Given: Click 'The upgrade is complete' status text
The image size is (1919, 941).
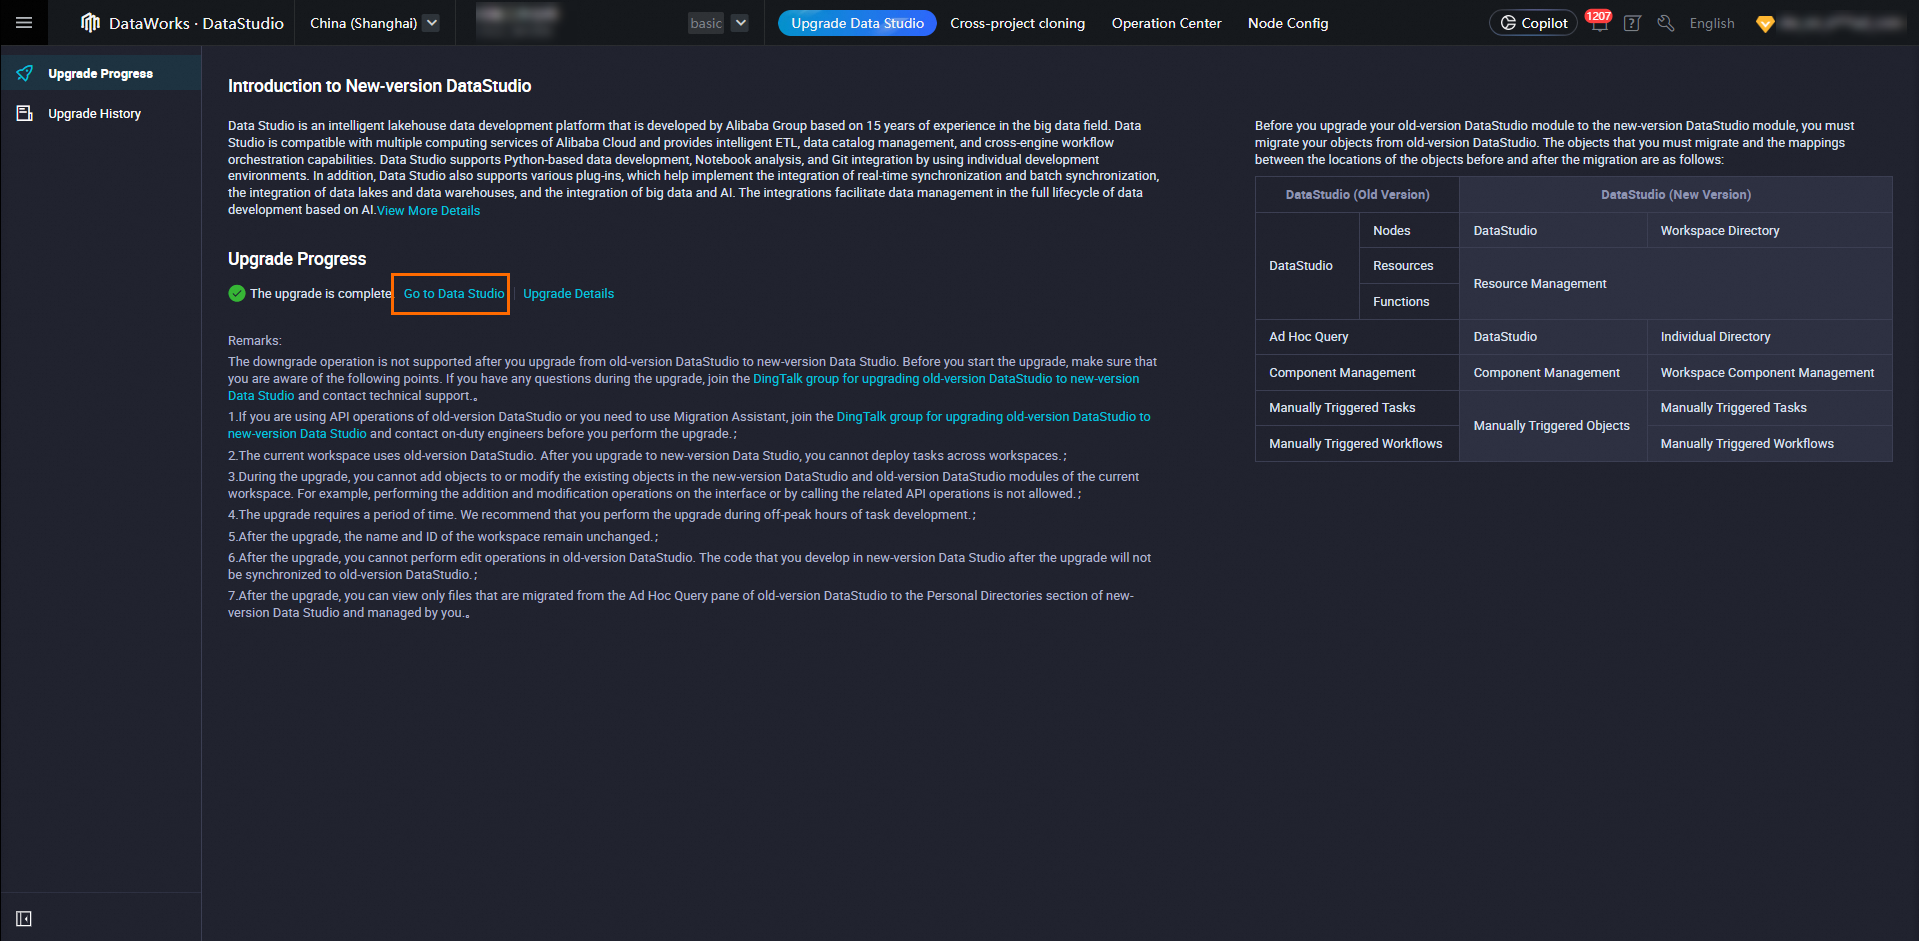Looking at the screenshot, I should [x=320, y=293].
